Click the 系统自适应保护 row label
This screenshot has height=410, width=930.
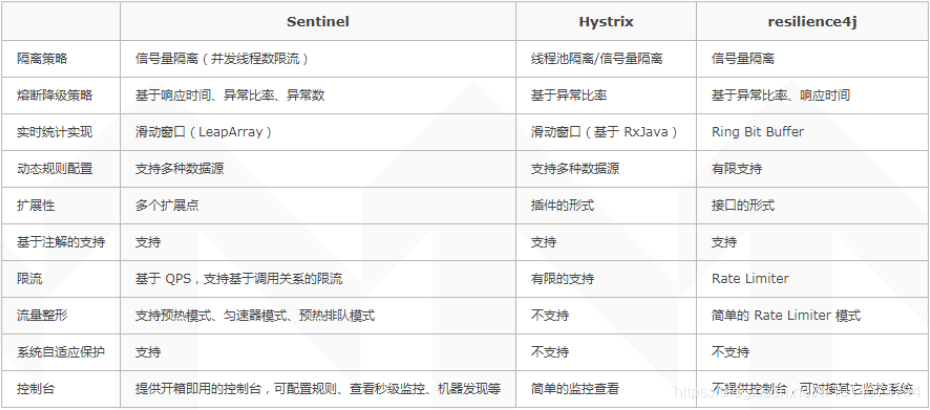(61, 352)
